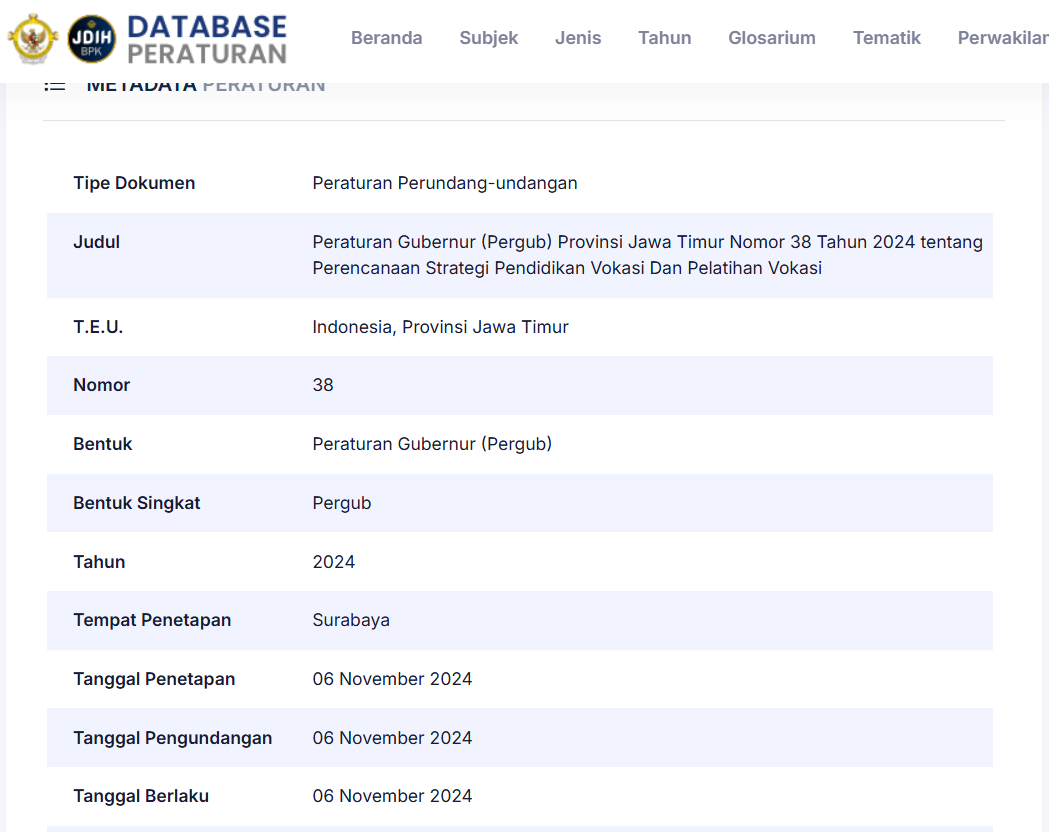Click the Database Peraturan site title

[207, 39]
